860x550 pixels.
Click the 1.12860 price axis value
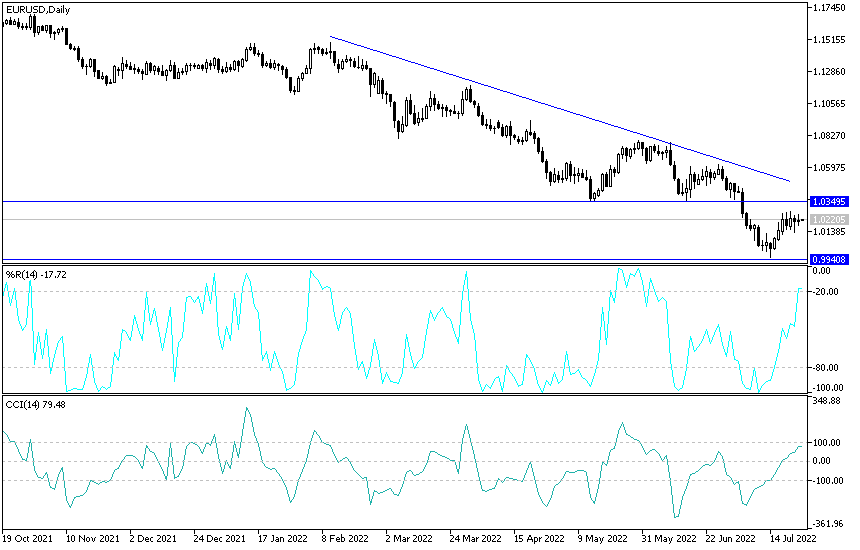[x=829, y=71]
